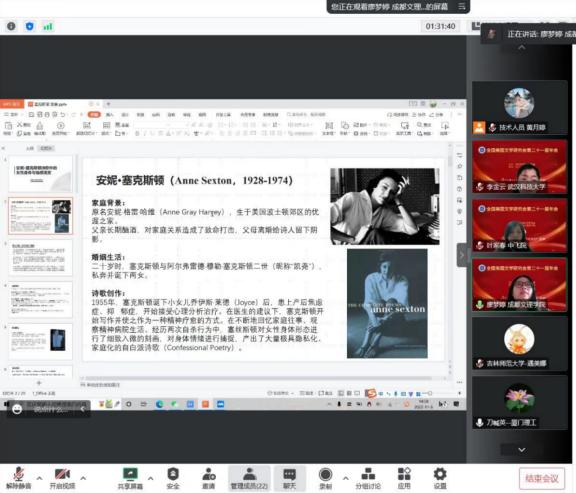This screenshot has width=576, height=493.
Task: Unmute microphone with 解除静音 button
Action: (x=19, y=478)
